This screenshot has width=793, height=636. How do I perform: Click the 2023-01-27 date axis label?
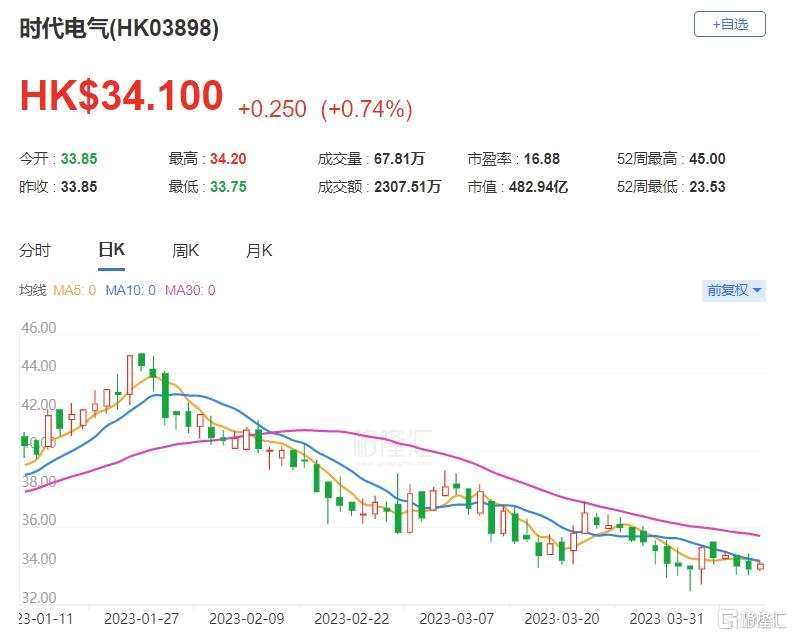[142, 619]
